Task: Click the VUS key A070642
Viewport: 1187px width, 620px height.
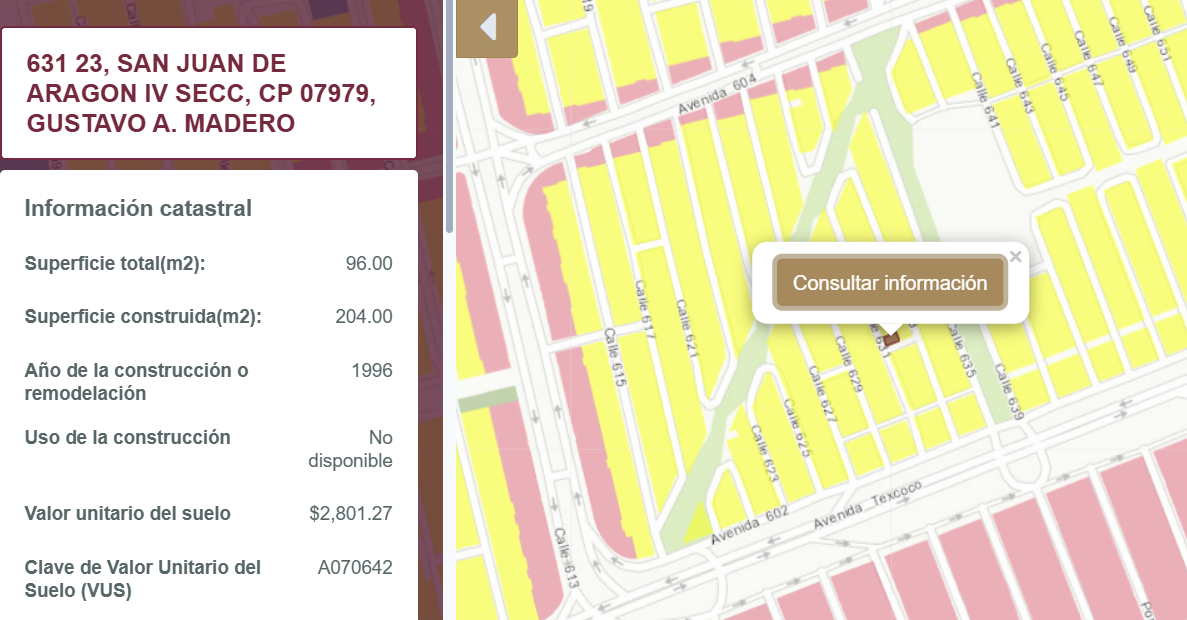Action: (354, 568)
